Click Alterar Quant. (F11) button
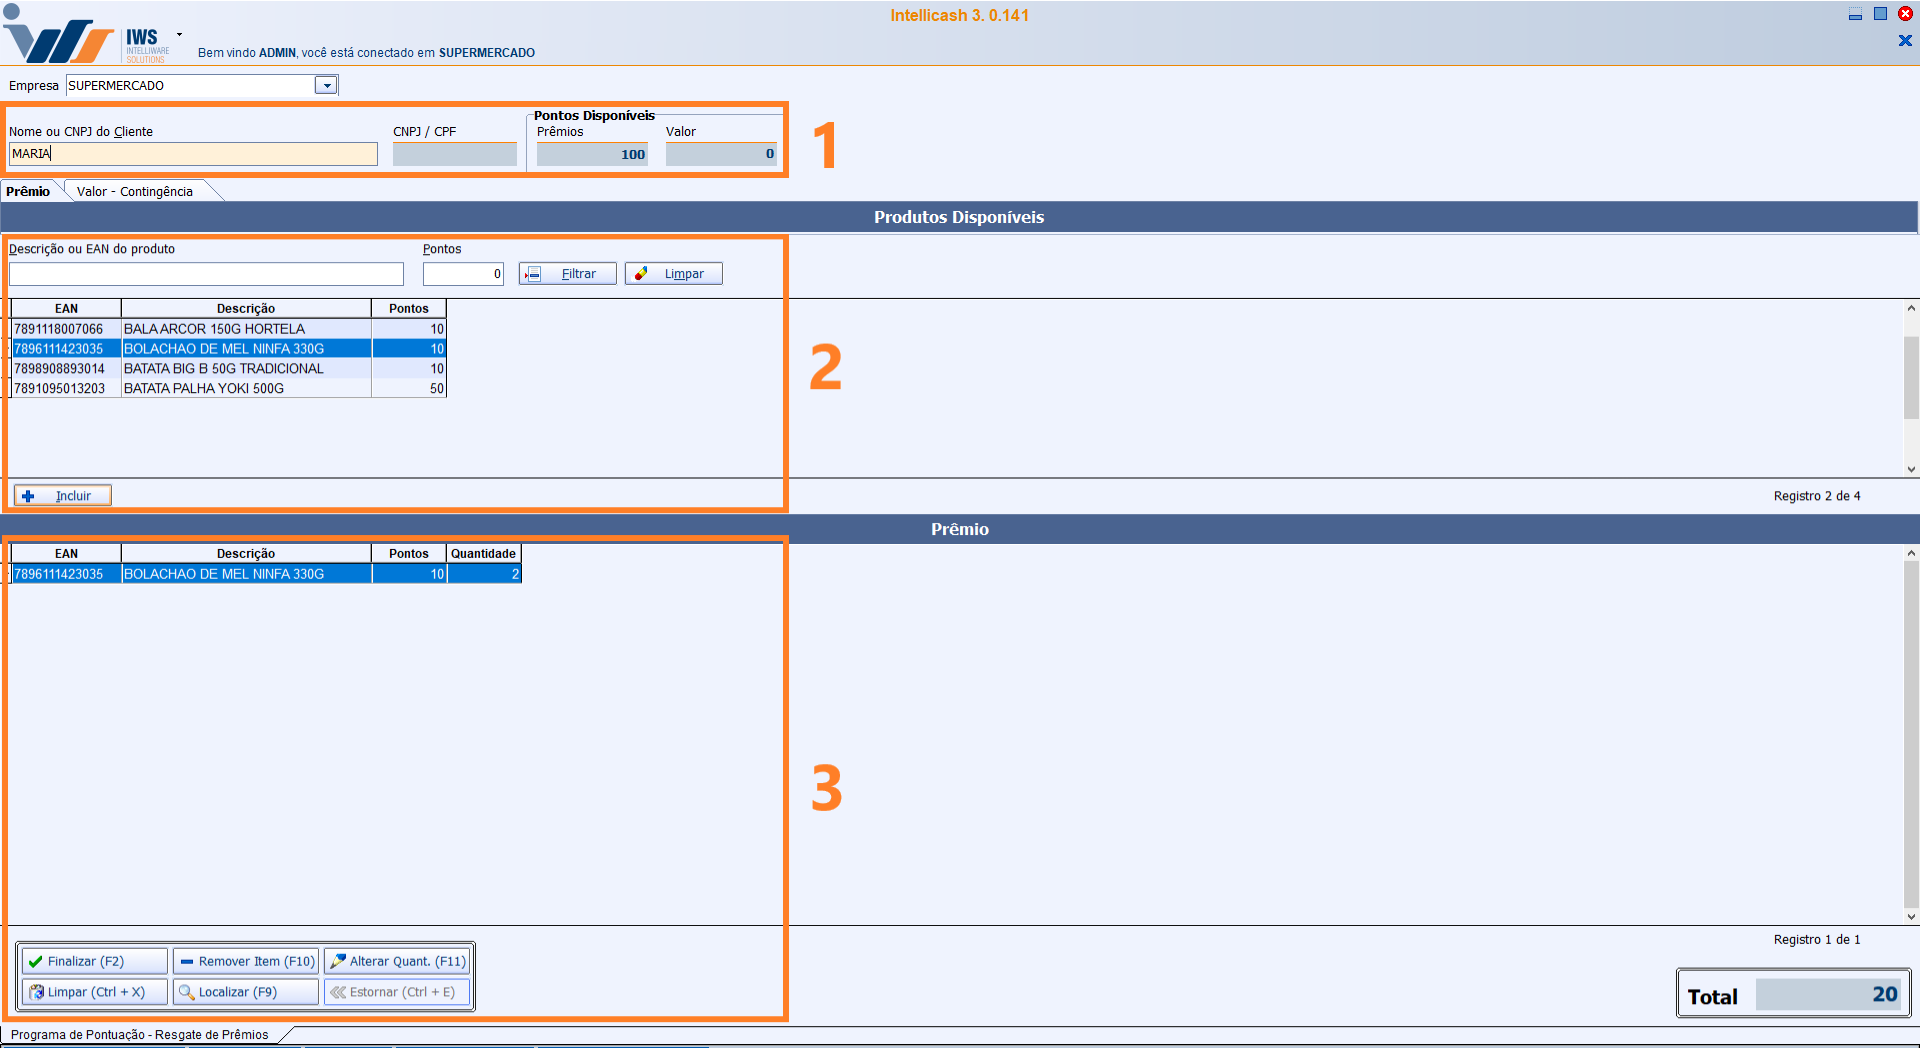The width and height of the screenshot is (1920, 1048). pos(397,961)
